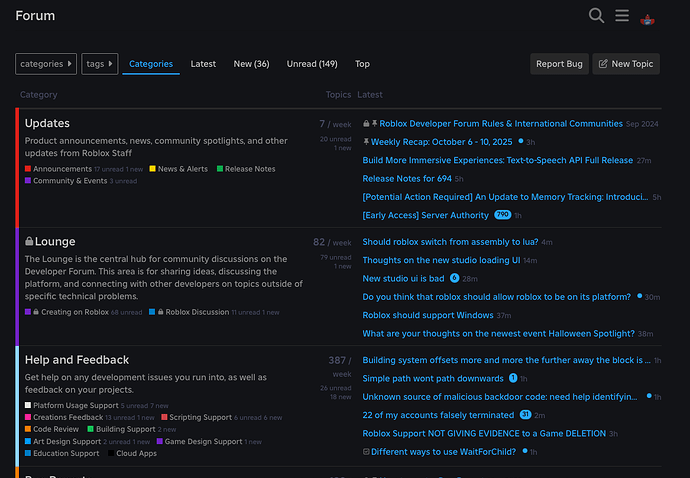Viewport: 690px width, 478px height.
Task: Click lock icon next to Roblox Discussion
Action: click(x=161, y=312)
